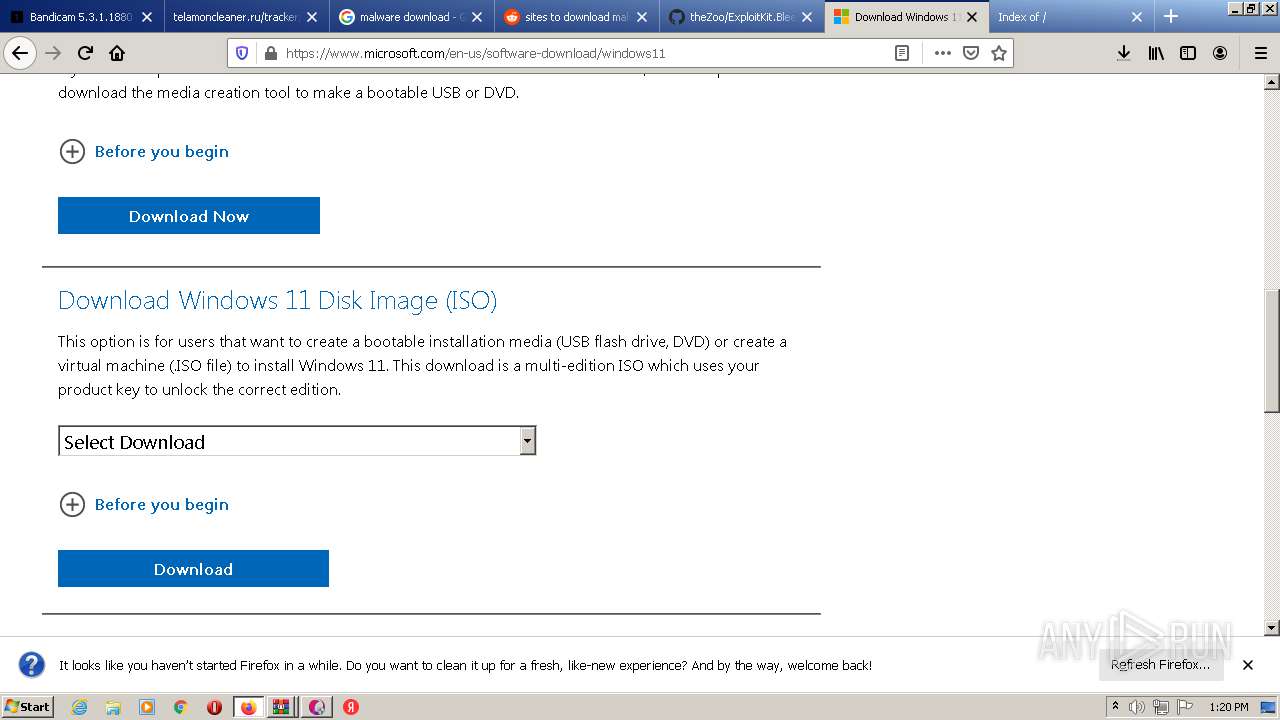1280x720 pixels.
Task: Click the scrollbar down arrow
Action: tap(1272, 628)
